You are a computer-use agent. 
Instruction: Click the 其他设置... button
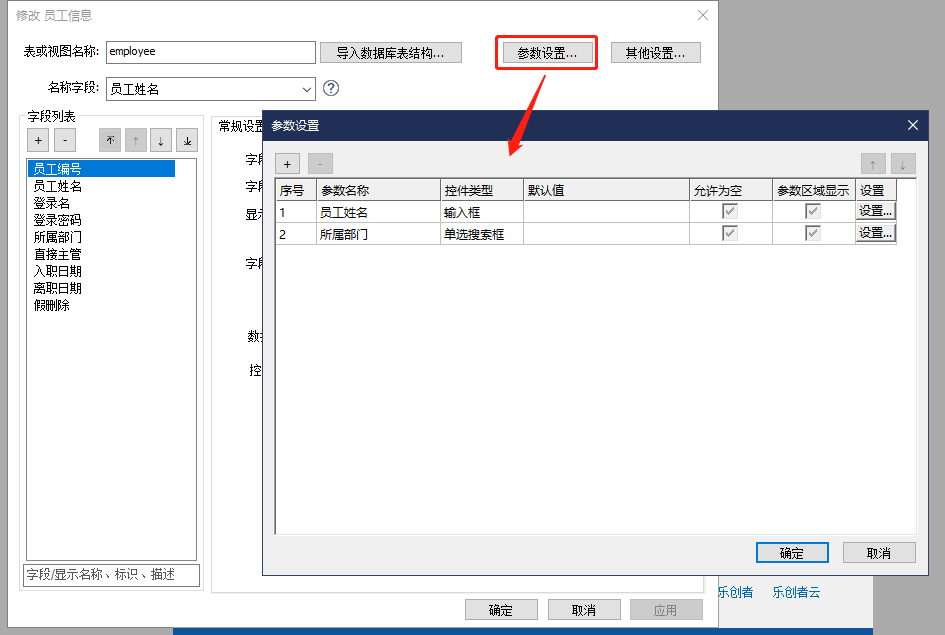pyautogui.click(x=655, y=53)
